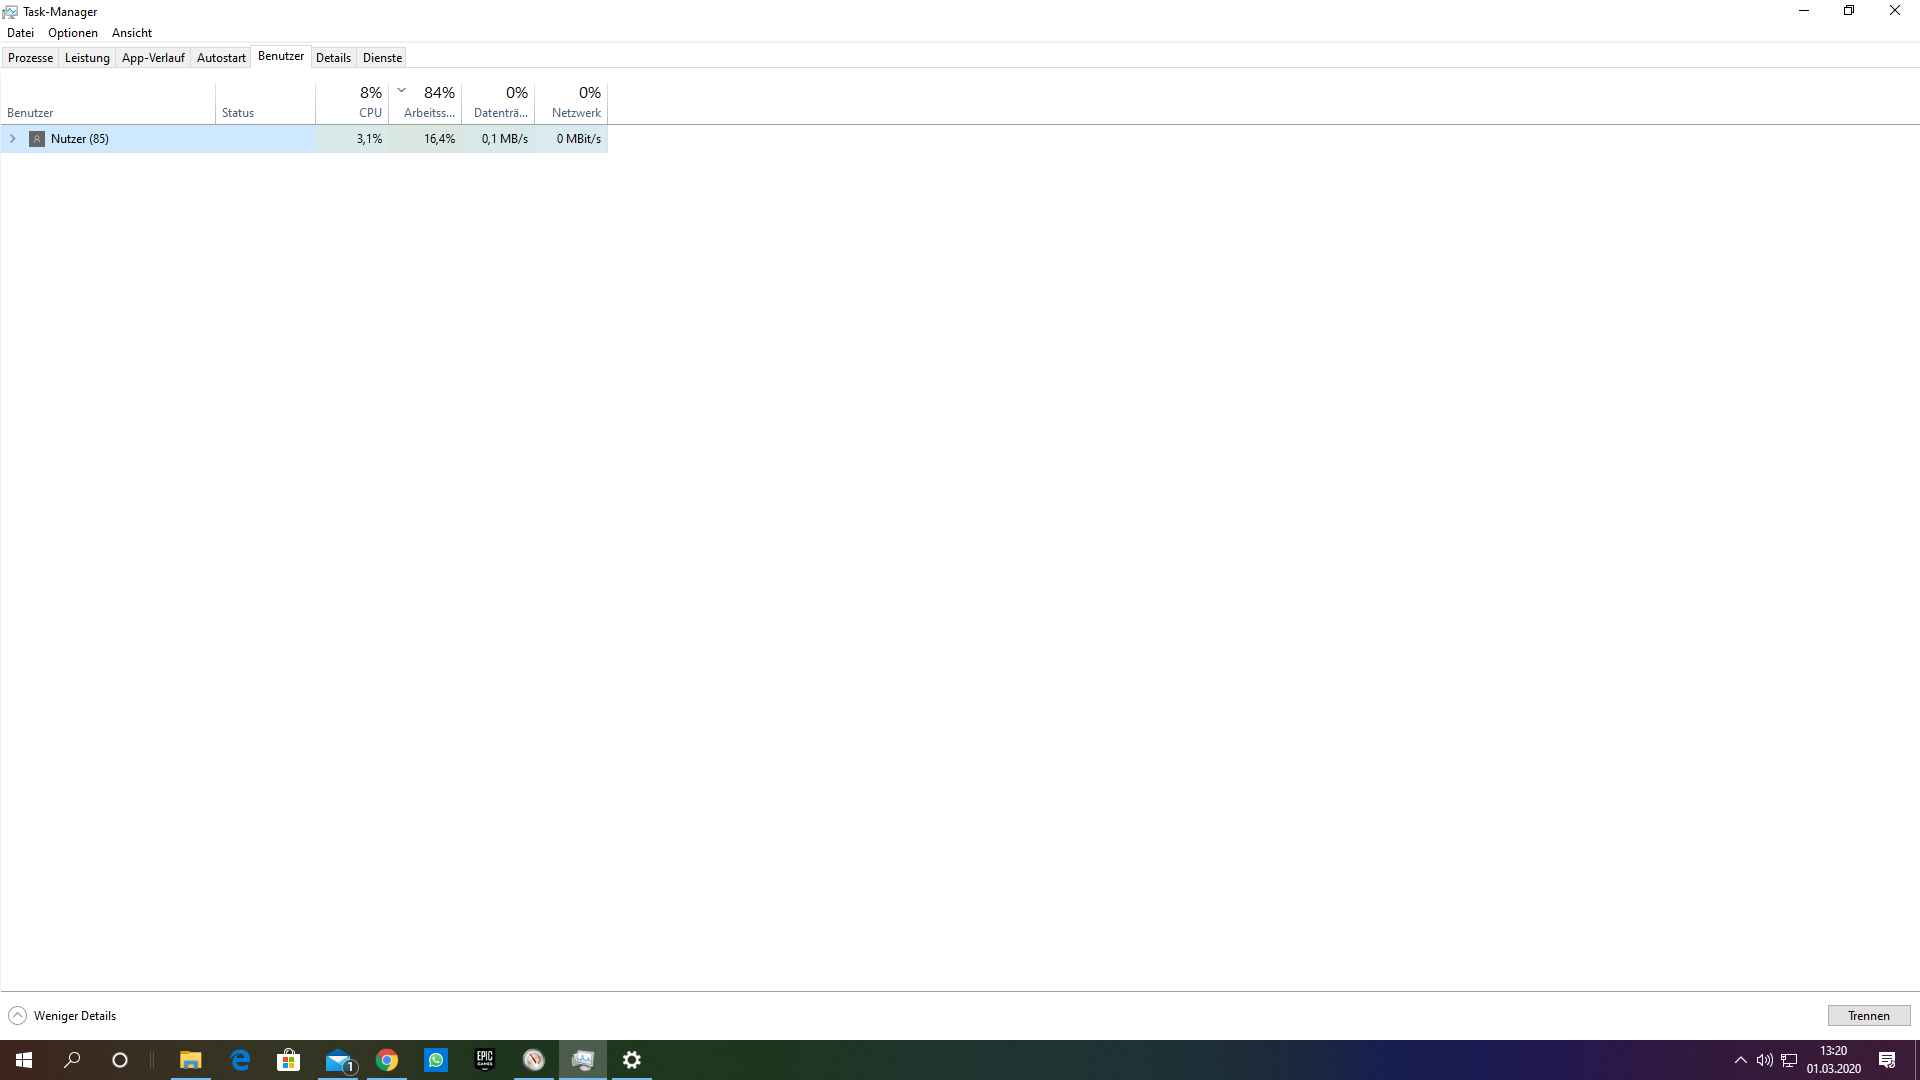
Task: Switch to the Leistung tab
Action: (x=87, y=57)
